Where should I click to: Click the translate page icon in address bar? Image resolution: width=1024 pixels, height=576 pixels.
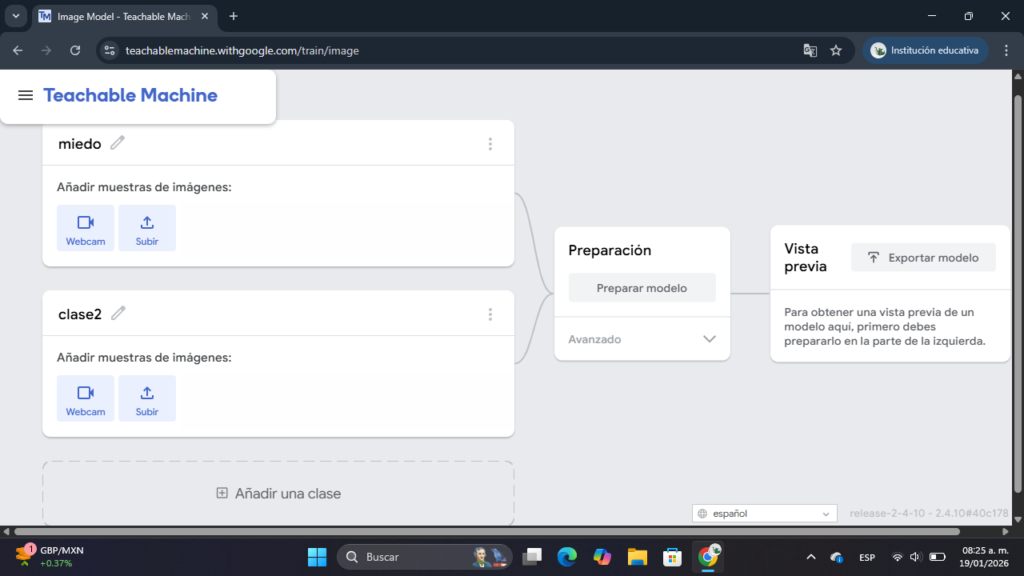(x=810, y=50)
